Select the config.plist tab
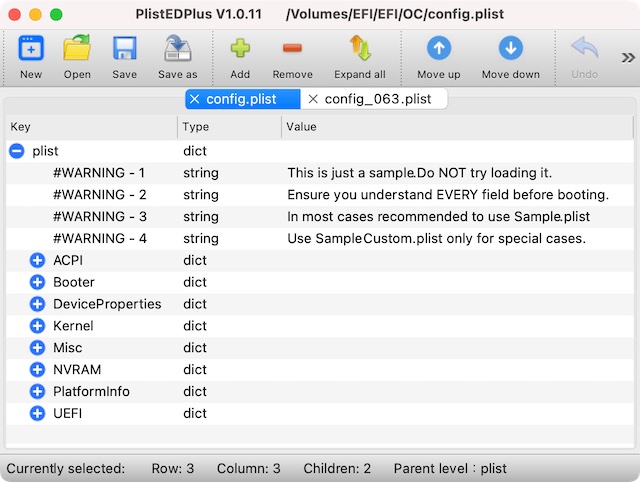Viewport: 640px width, 482px height. coord(243,99)
